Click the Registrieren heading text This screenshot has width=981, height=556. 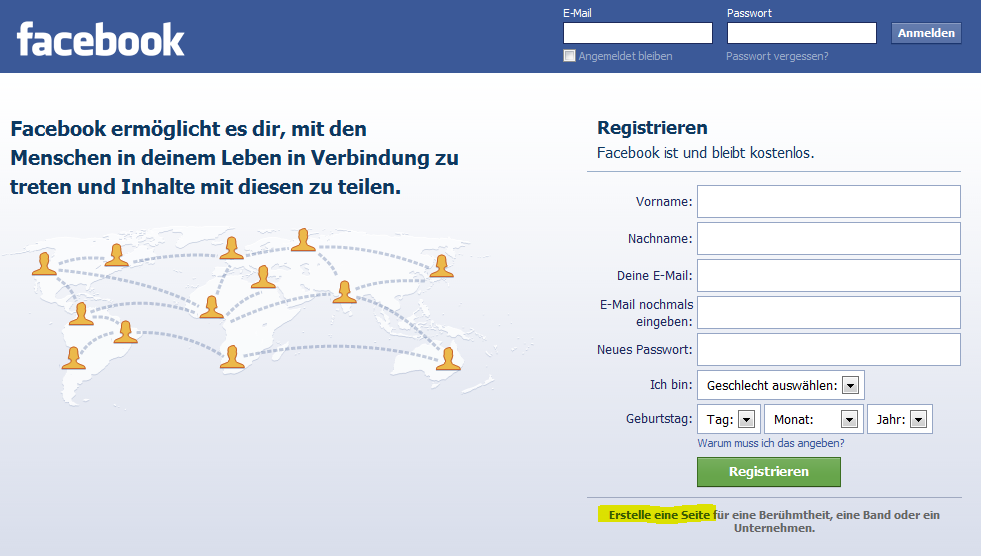point(653,128)
